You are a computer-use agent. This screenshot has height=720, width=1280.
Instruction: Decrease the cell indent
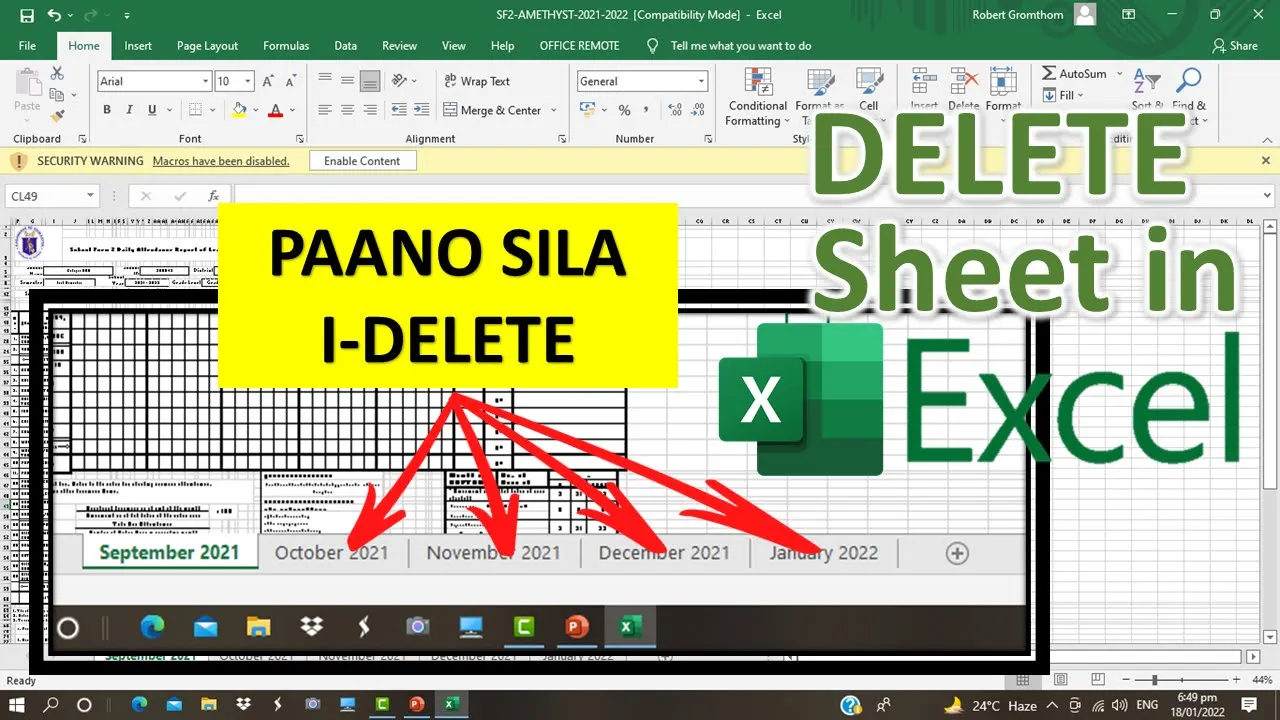[399, 110]
